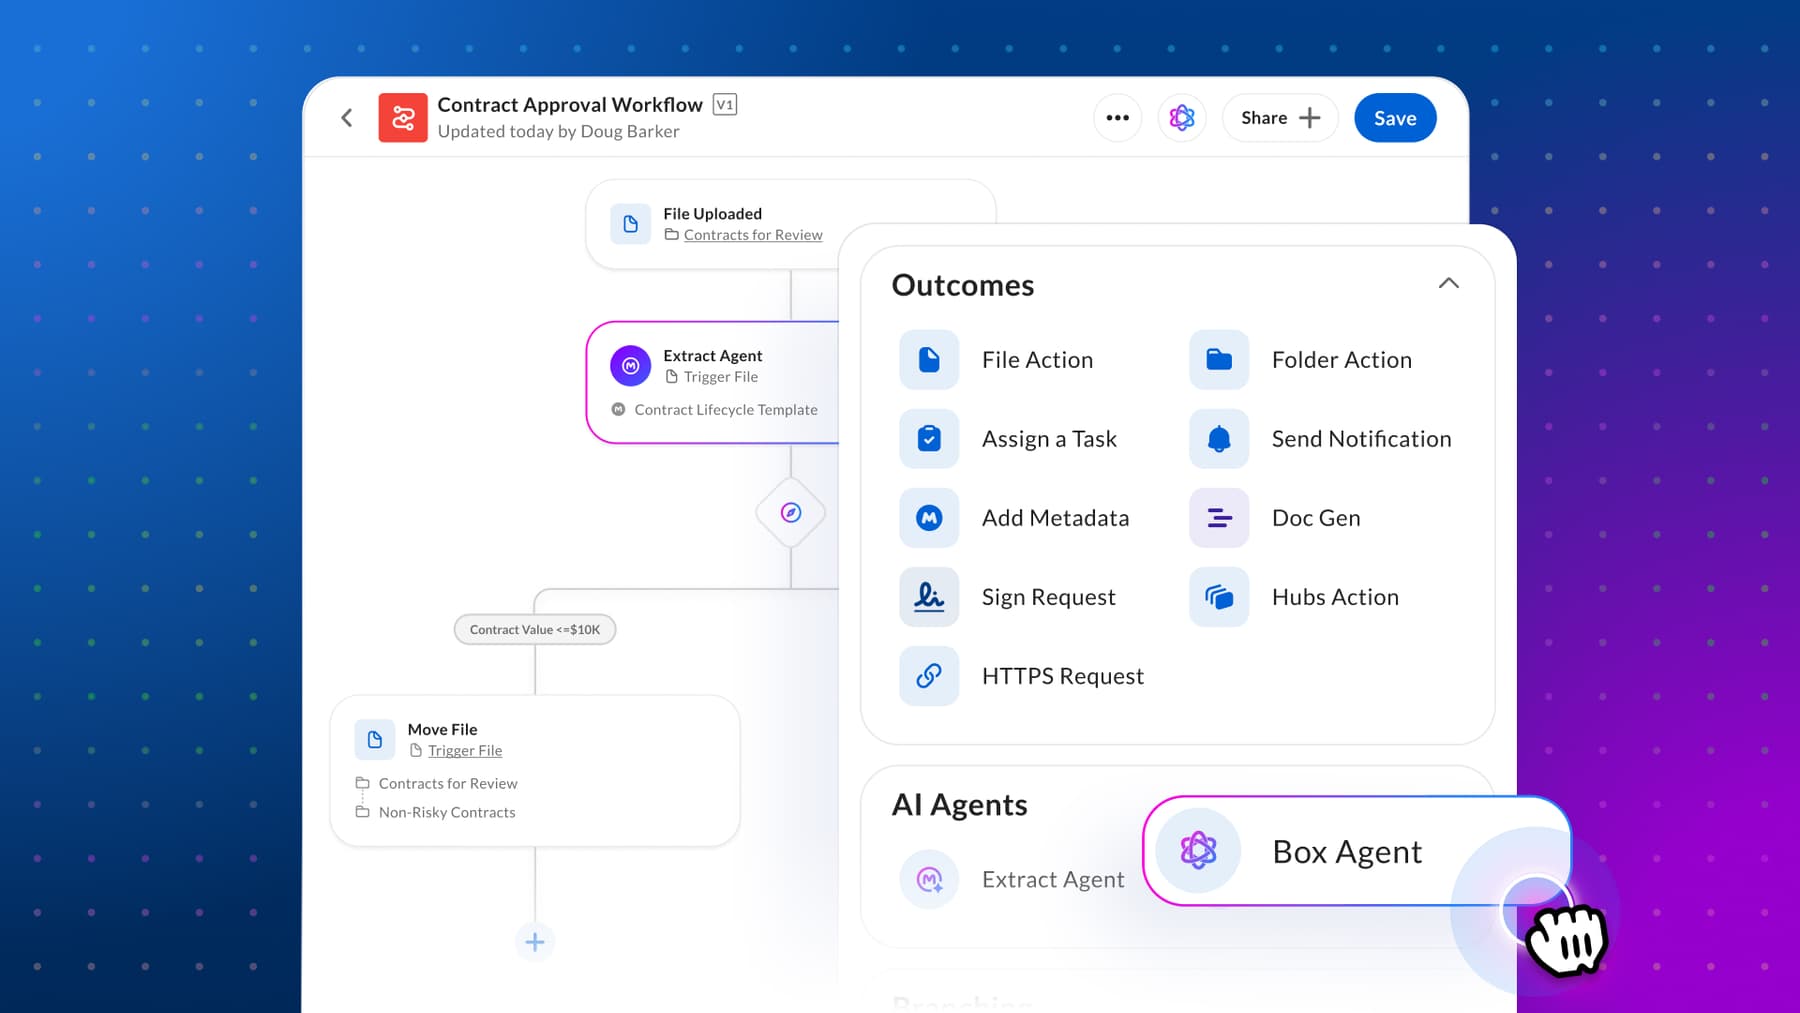
Task: Select the File Uploaded trigger file icon
Action: (x=631, y=224)
